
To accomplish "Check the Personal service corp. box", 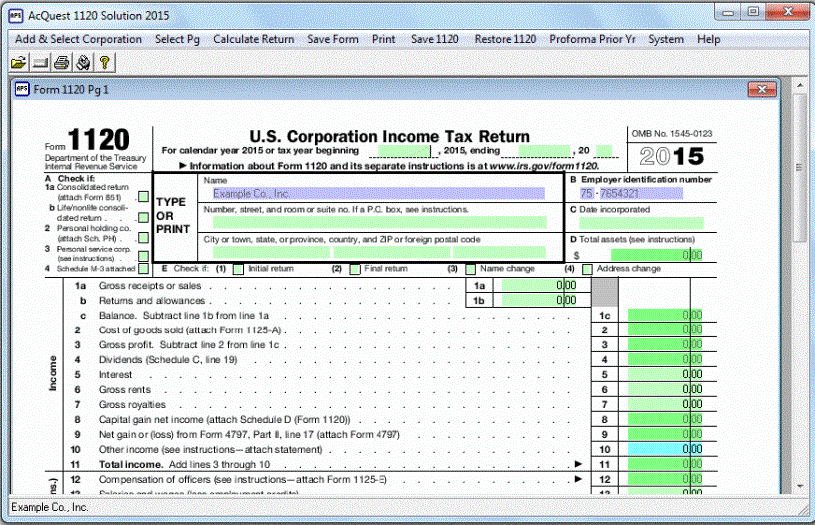I will click(143, 256).
